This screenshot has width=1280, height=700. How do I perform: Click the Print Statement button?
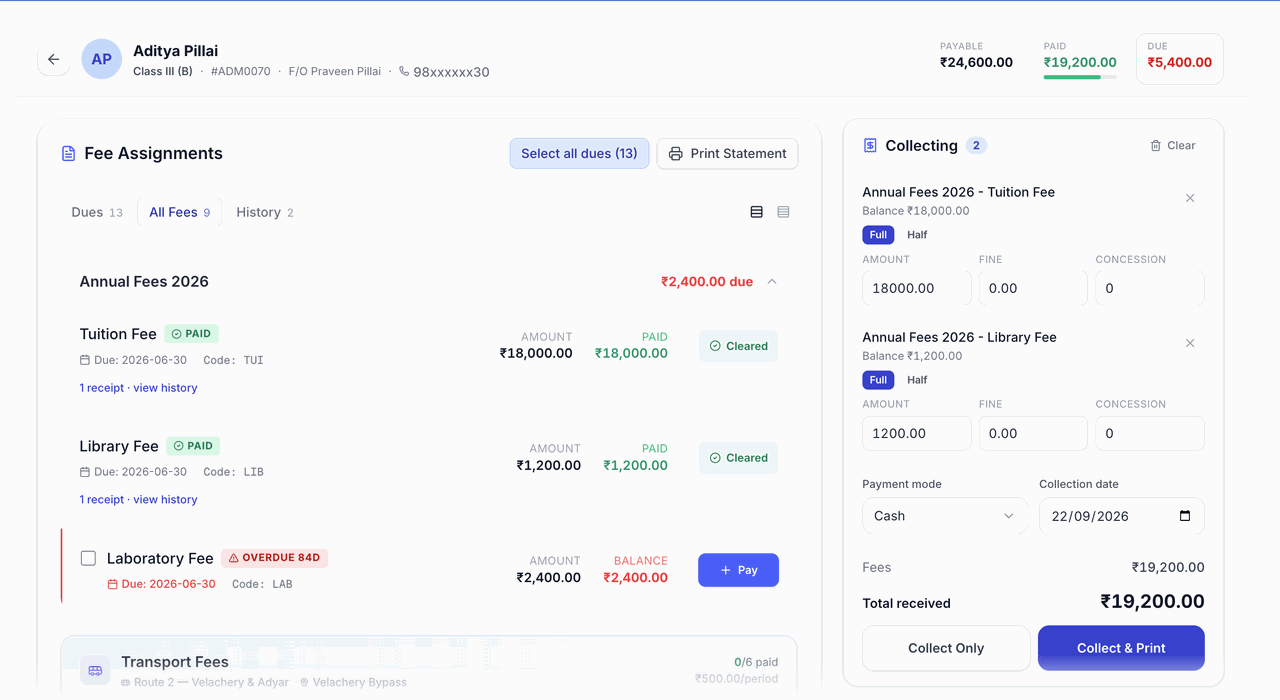[x=727, y=153]
